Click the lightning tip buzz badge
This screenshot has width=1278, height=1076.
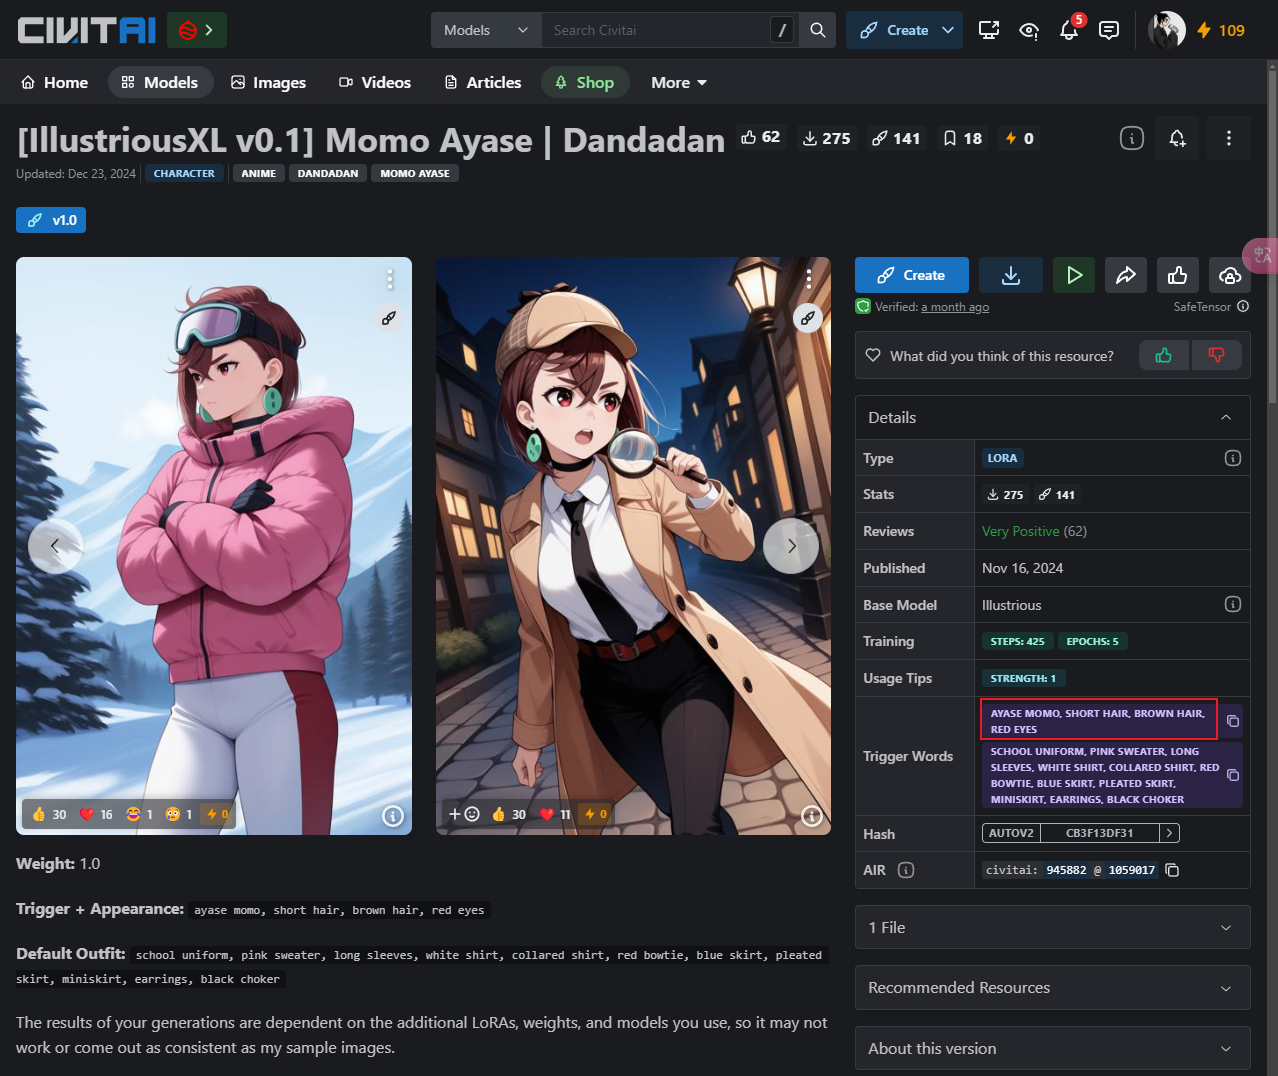pos(1019,138)
